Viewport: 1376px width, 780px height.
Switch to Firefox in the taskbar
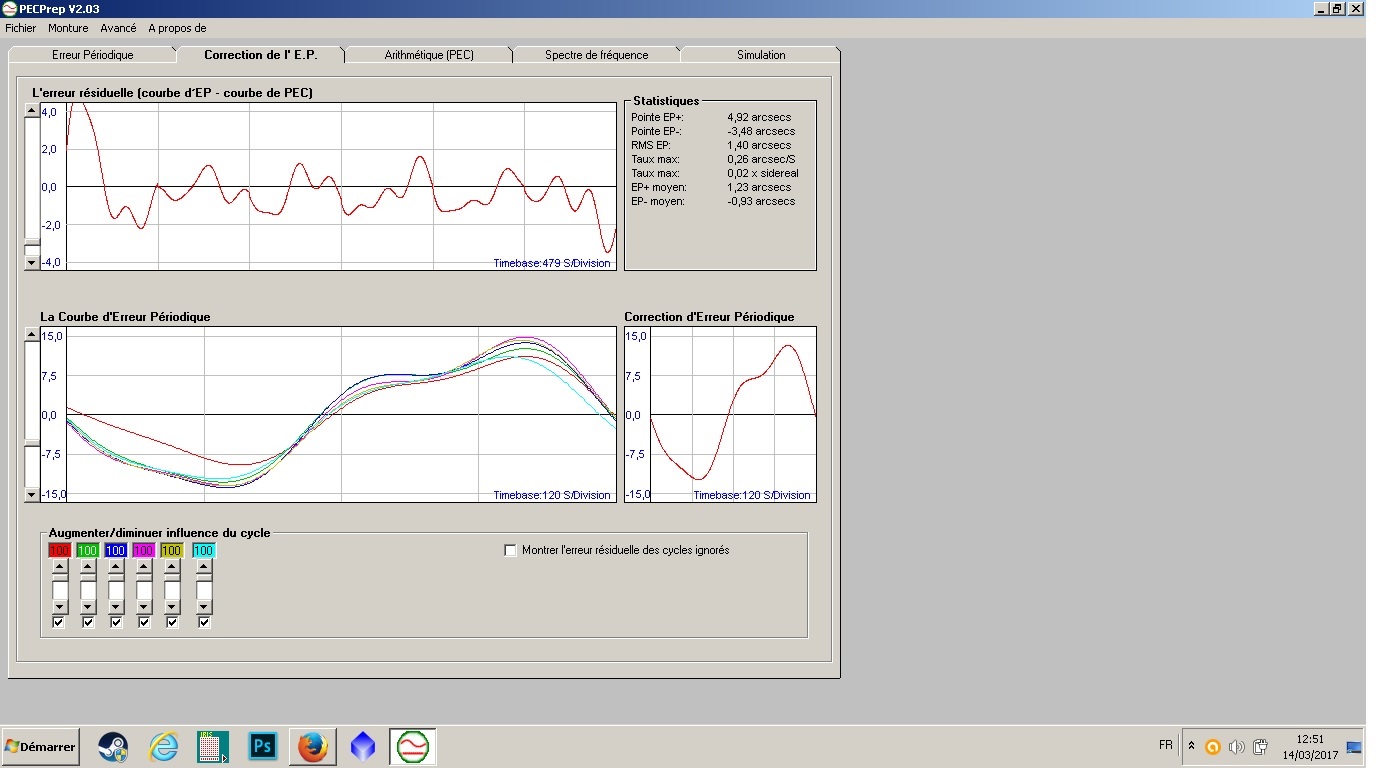coord(313,747)
